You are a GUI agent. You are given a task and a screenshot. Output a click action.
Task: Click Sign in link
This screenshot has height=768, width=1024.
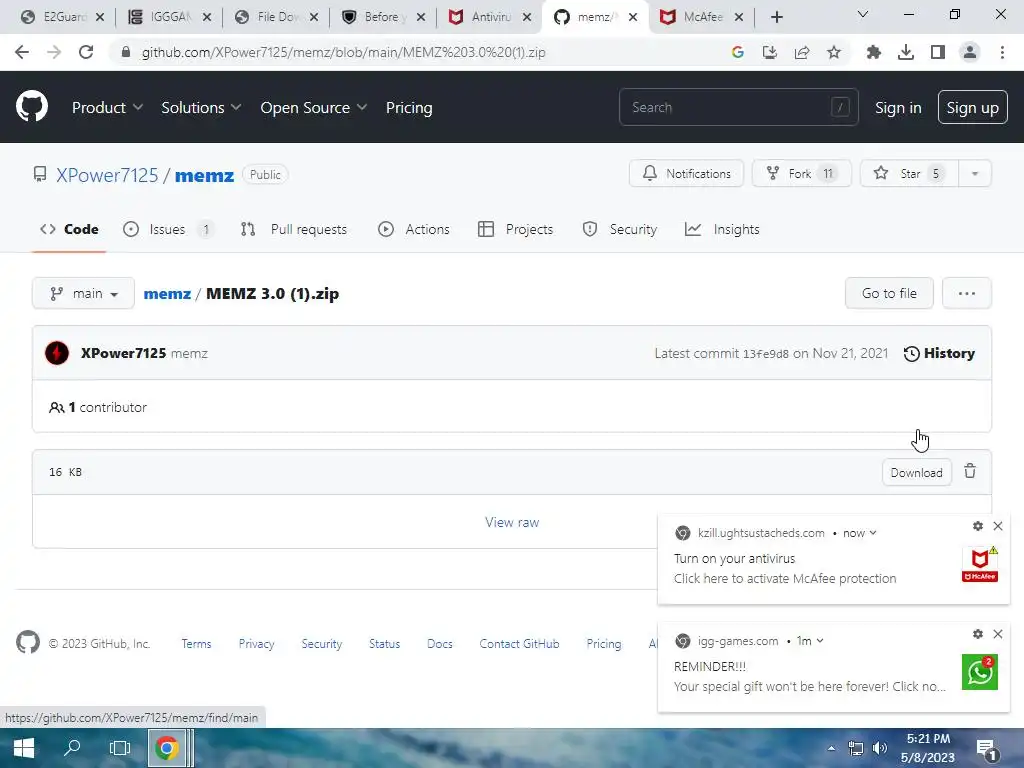[898, 107]
